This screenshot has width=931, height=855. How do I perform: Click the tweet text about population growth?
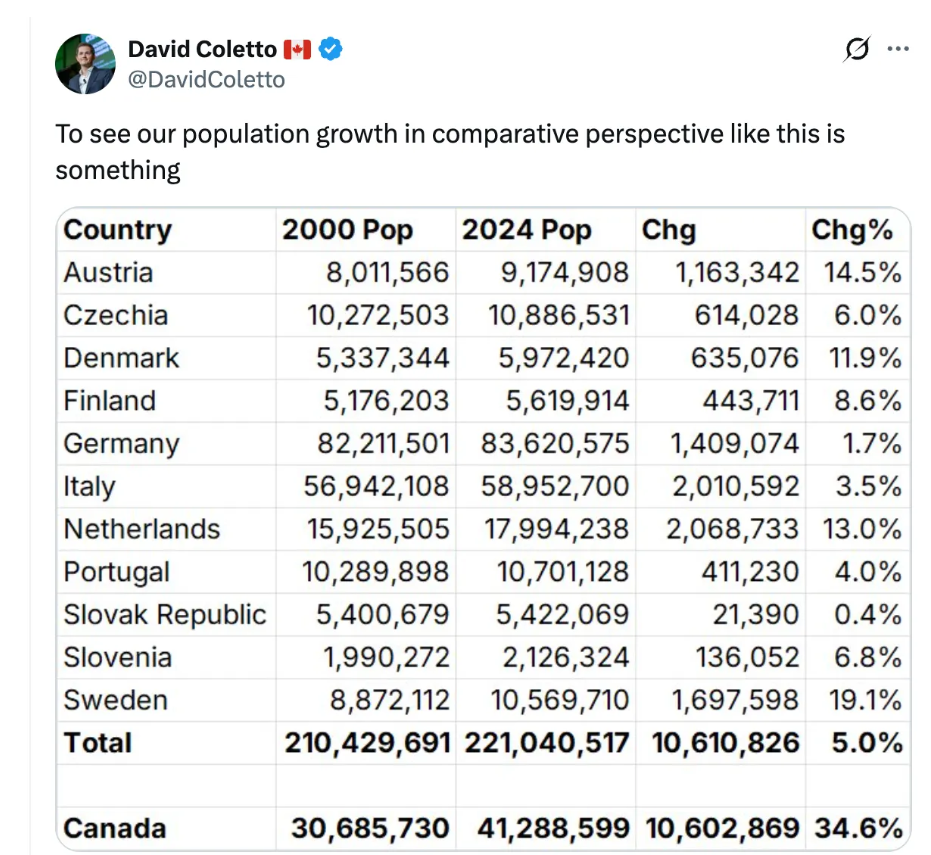[450, 151]
